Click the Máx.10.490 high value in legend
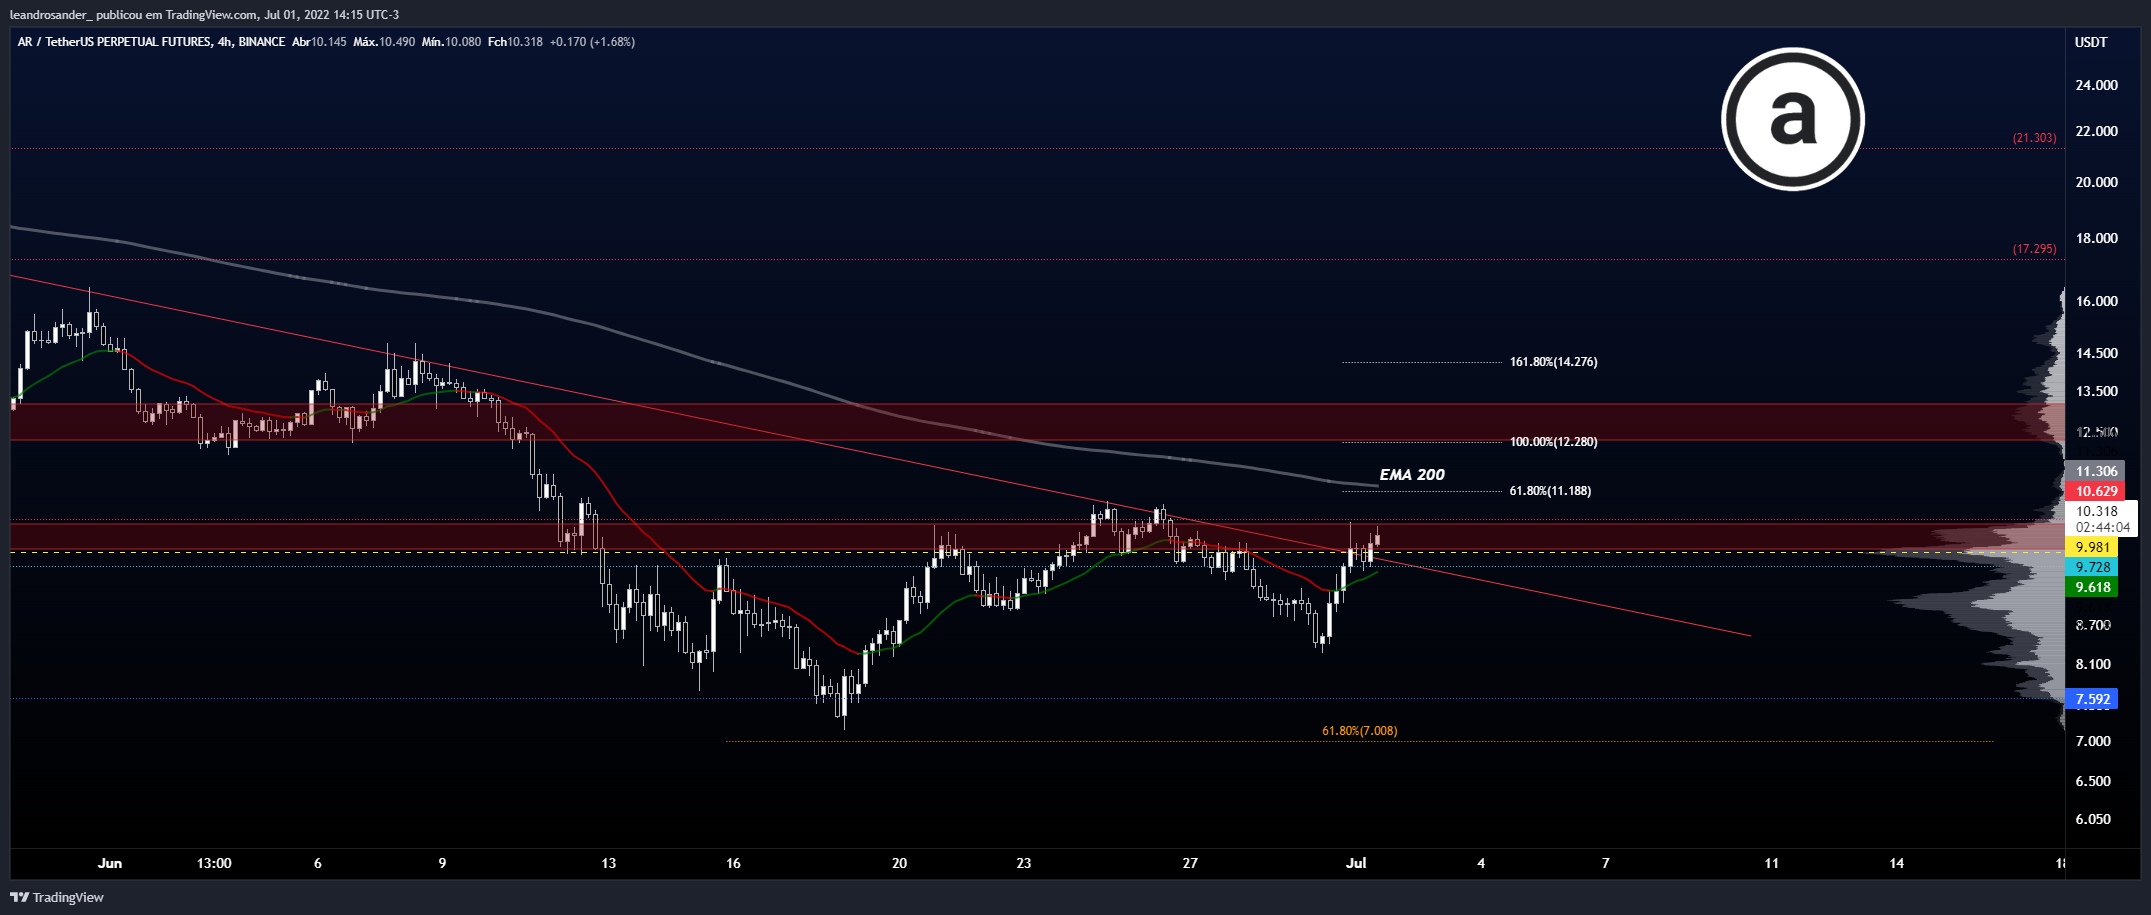 pos(384,42)
